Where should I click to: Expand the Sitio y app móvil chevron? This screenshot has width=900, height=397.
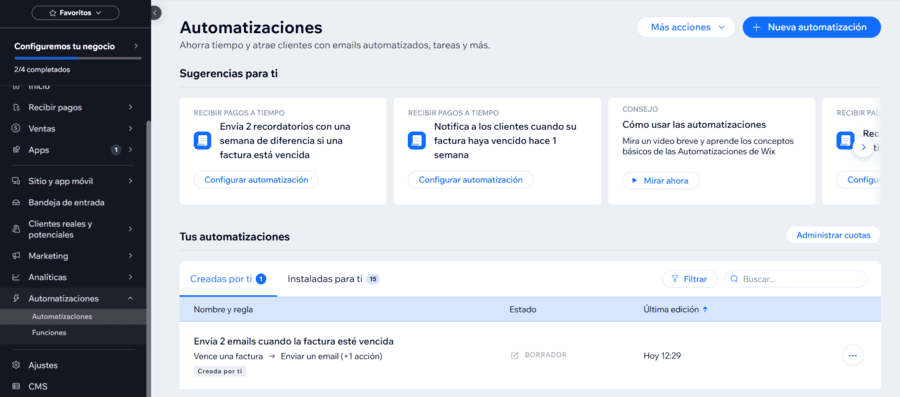click(131, 181)
